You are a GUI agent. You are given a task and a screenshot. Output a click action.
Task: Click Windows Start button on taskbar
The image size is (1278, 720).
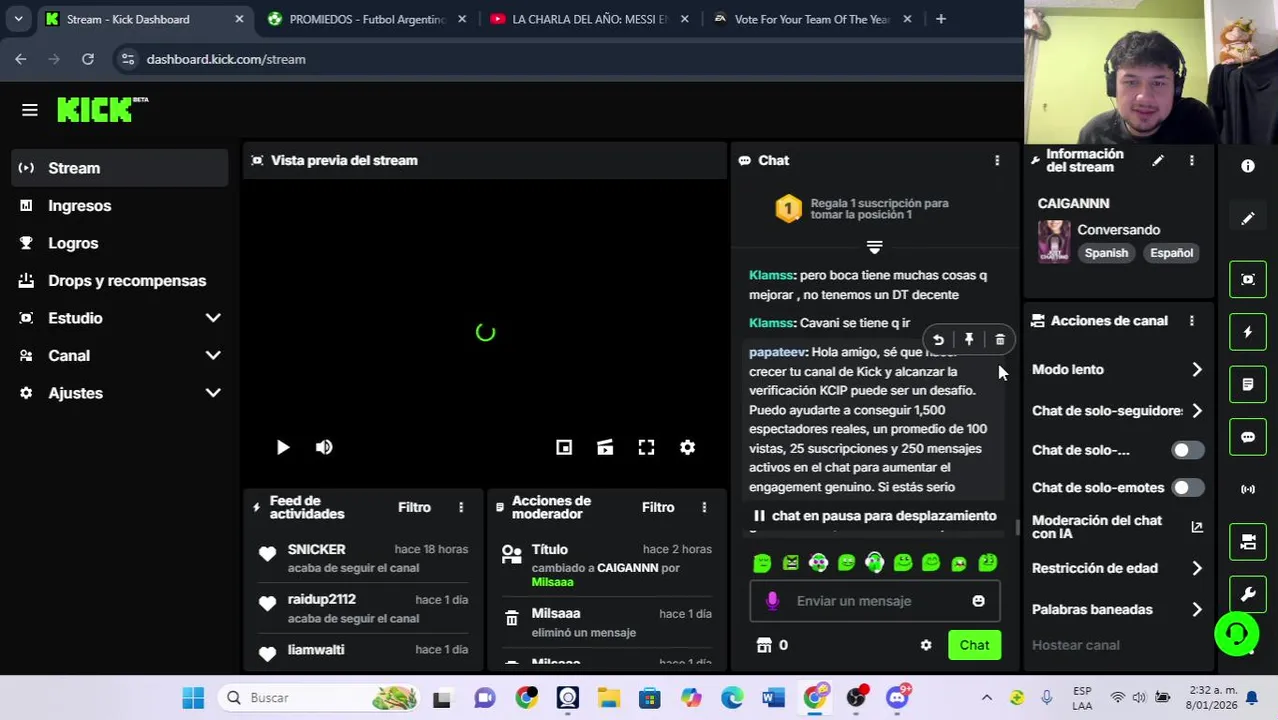coord(193,698)
